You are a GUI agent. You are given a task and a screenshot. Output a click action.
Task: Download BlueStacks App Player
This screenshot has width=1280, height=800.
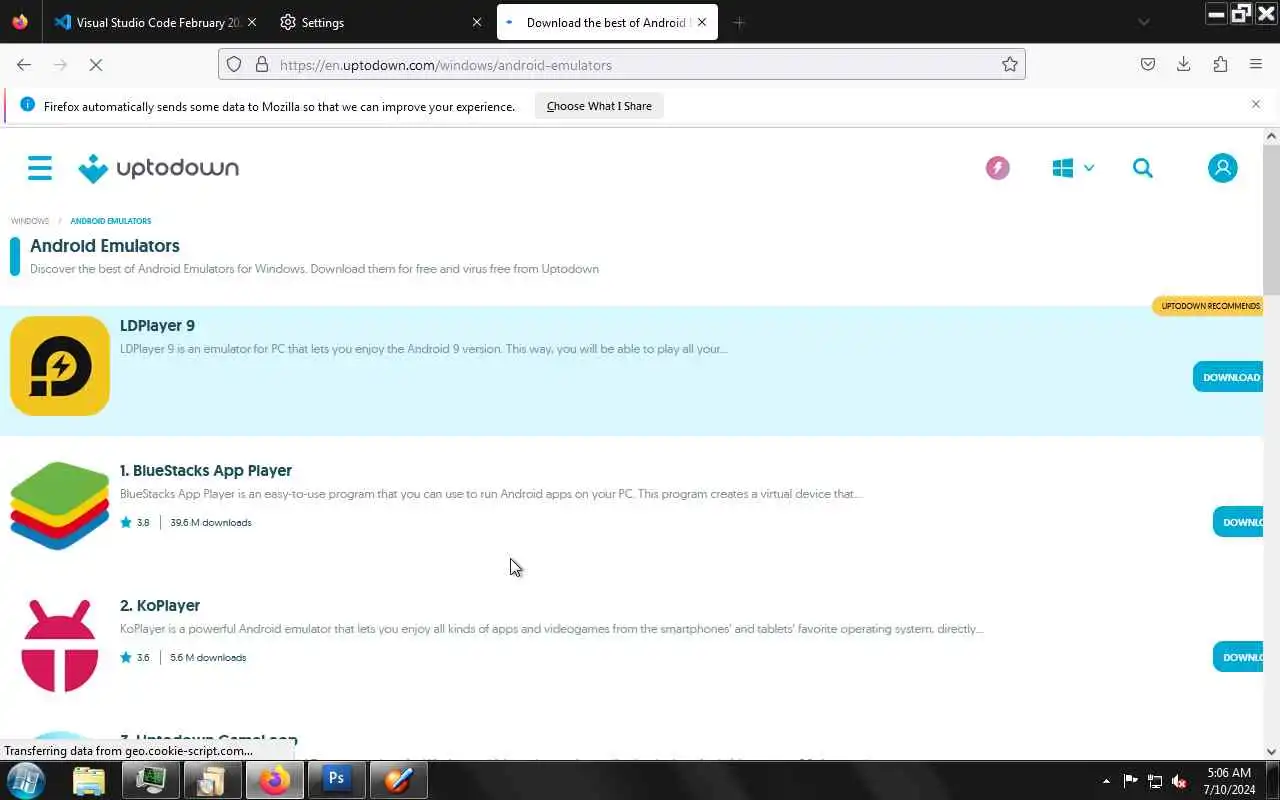1239,522
